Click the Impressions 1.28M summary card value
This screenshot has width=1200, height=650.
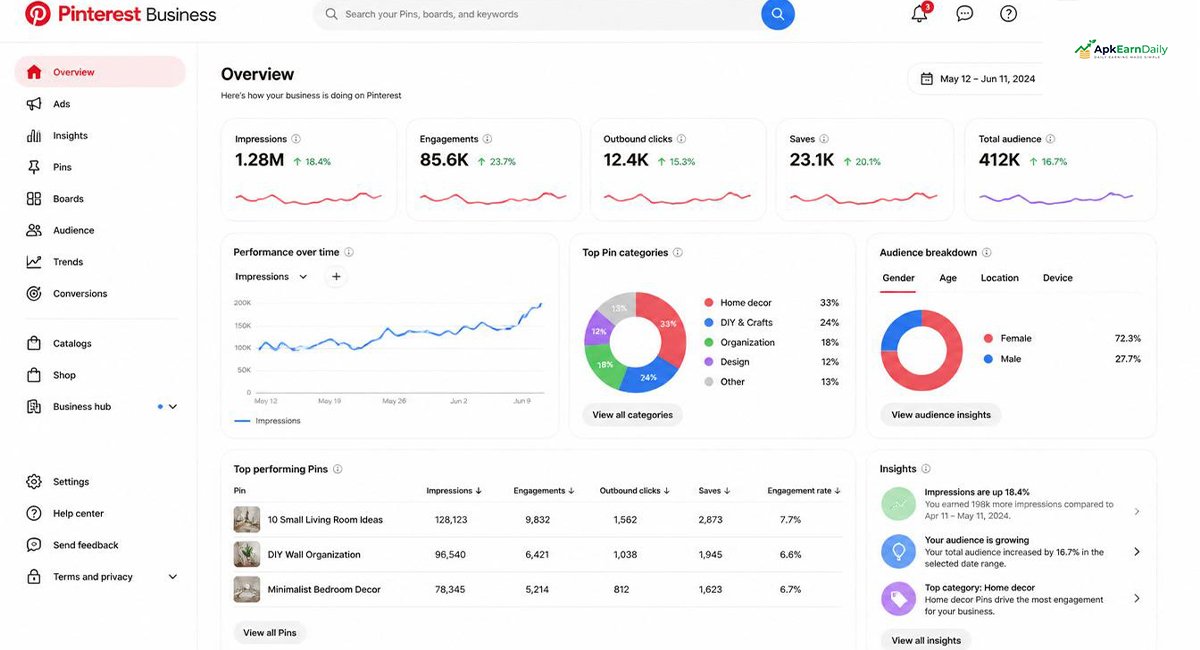coord(260,161)
